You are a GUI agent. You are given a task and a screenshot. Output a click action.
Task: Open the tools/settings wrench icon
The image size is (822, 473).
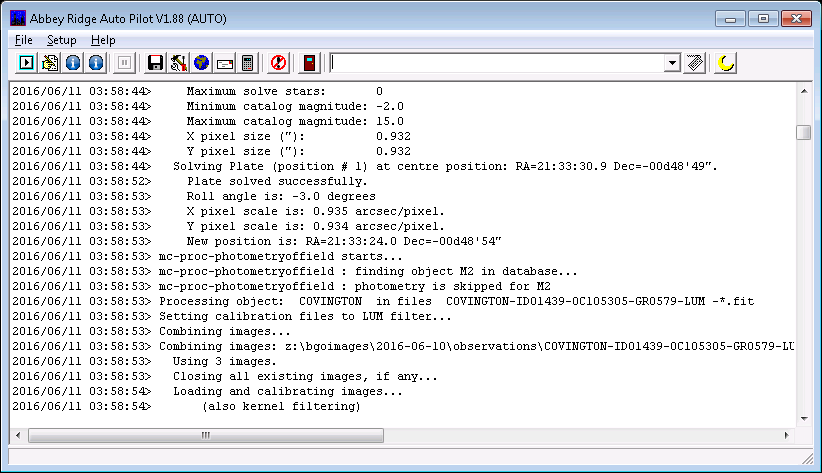[178, 63]
